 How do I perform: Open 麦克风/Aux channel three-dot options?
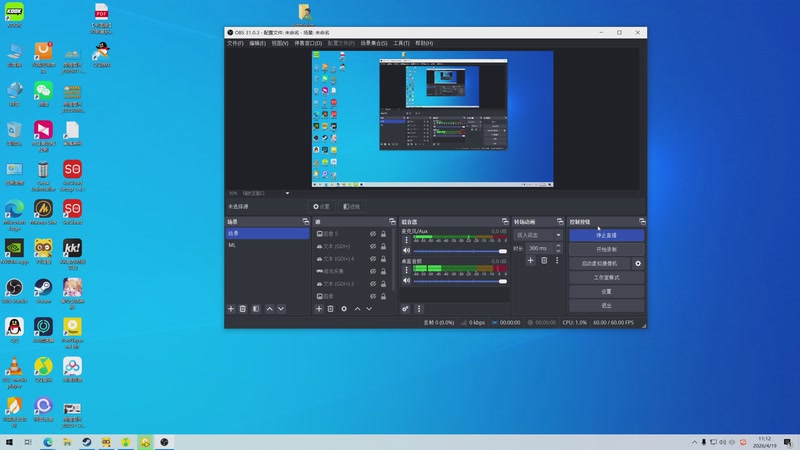click(x=407, y=240)
